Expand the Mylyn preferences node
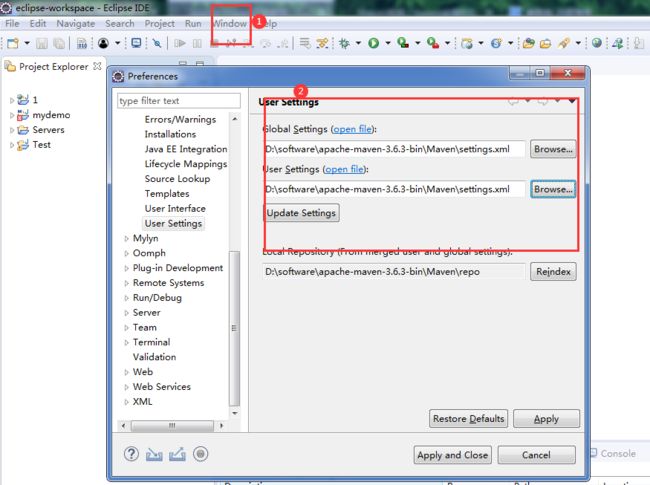650x485 pixels. pyautogui.click(x=126, y=238)
